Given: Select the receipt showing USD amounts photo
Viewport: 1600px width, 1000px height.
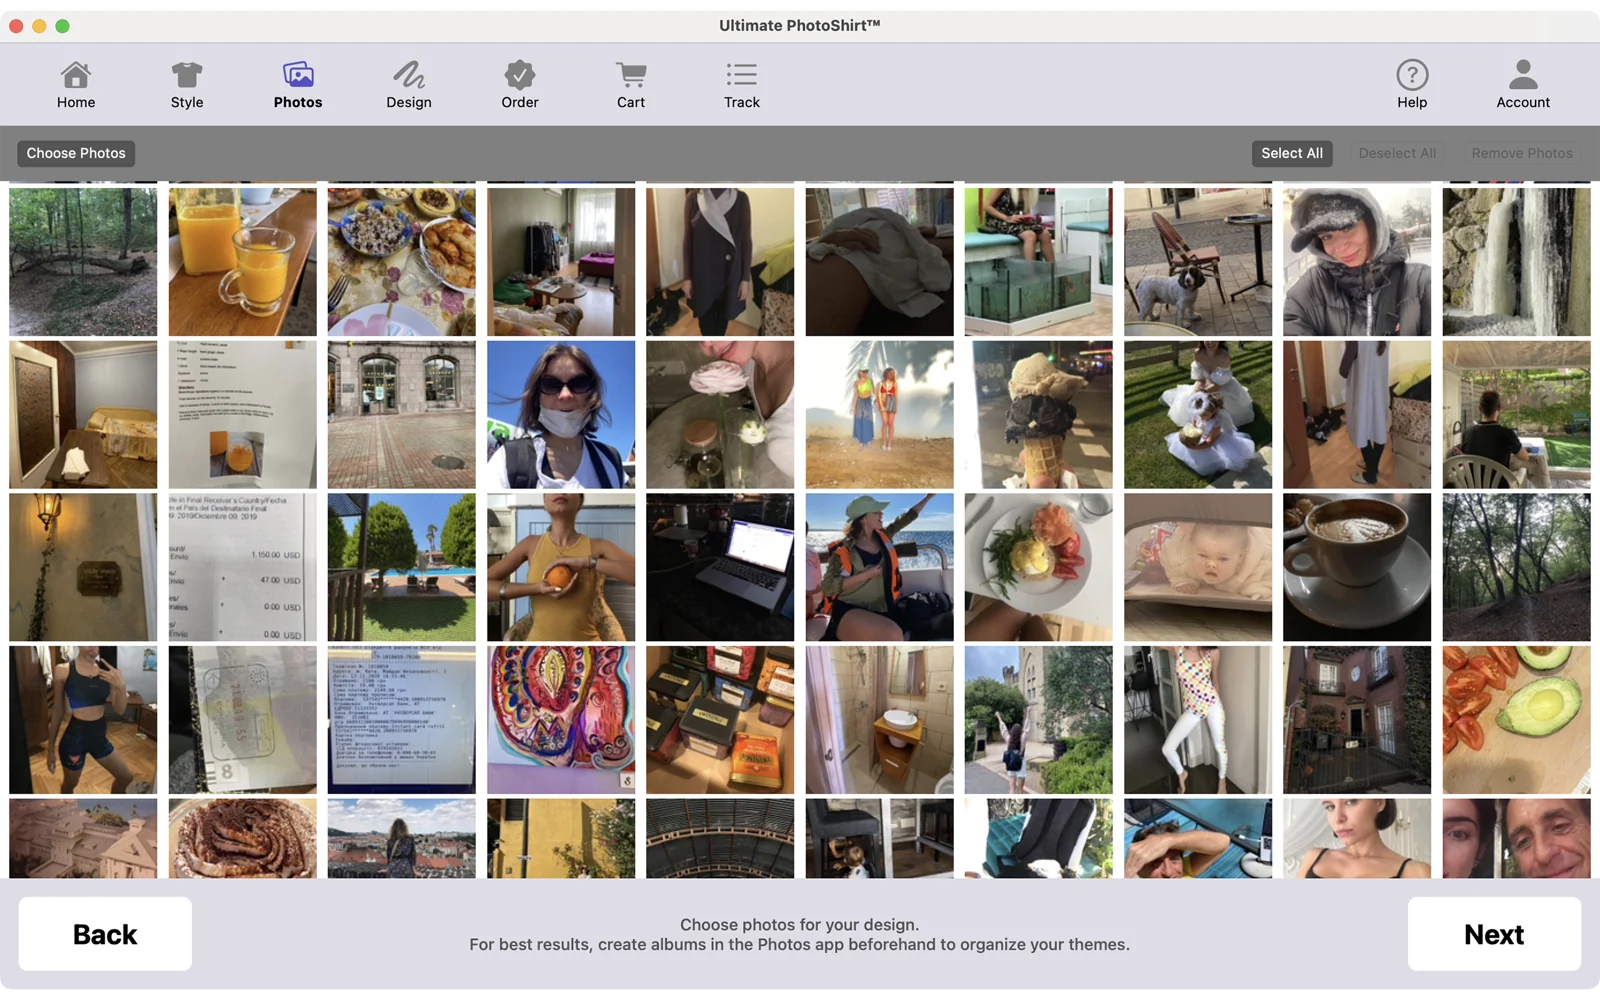Looking at the screenshot, I should pyautogui.click(x=242, y=567).
